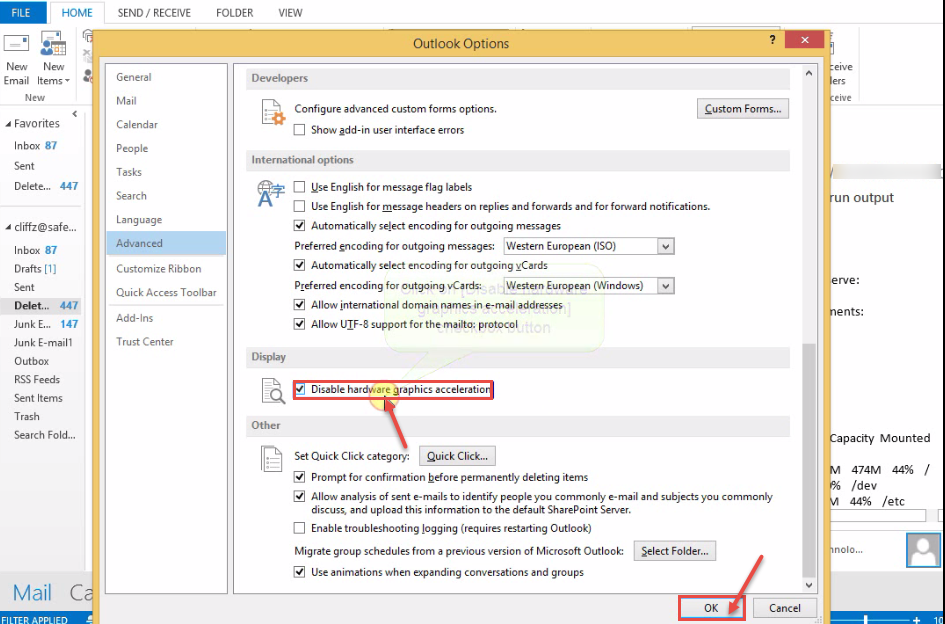The image size is (945, 624).
Task: Click the options panel scrollbar thumb
Action: tap(809, 461)
